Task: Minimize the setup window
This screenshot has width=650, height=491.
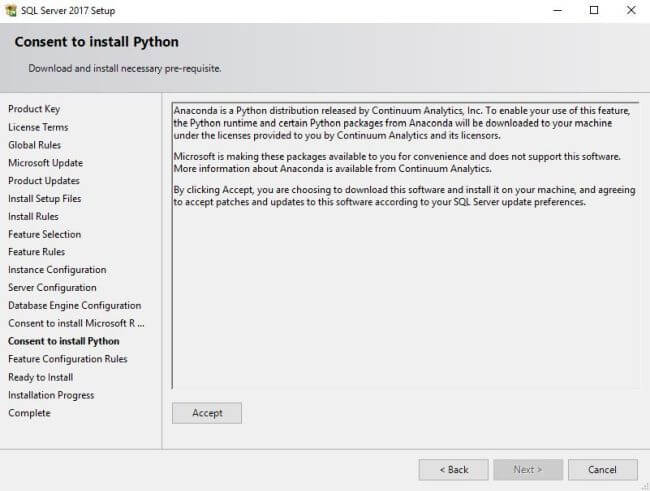Action: pyautogui.click(x=558, y=10)
